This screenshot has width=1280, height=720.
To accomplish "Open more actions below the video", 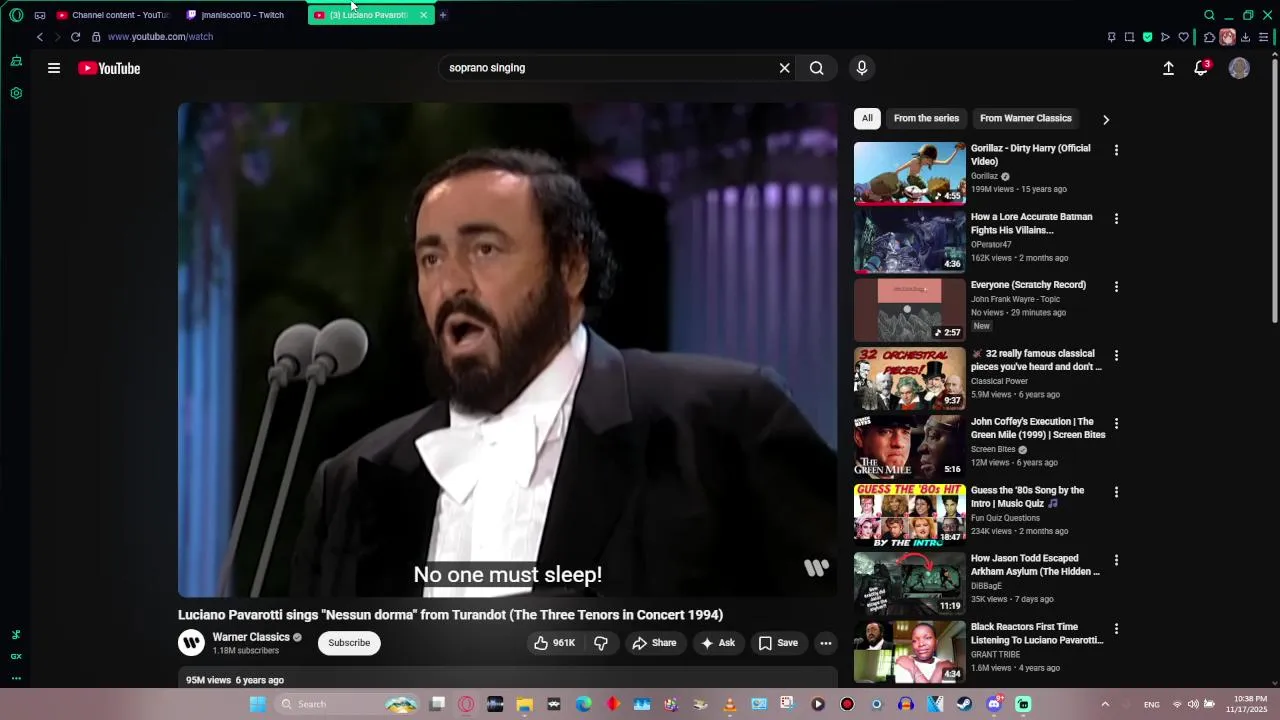I will click(826, 643).
